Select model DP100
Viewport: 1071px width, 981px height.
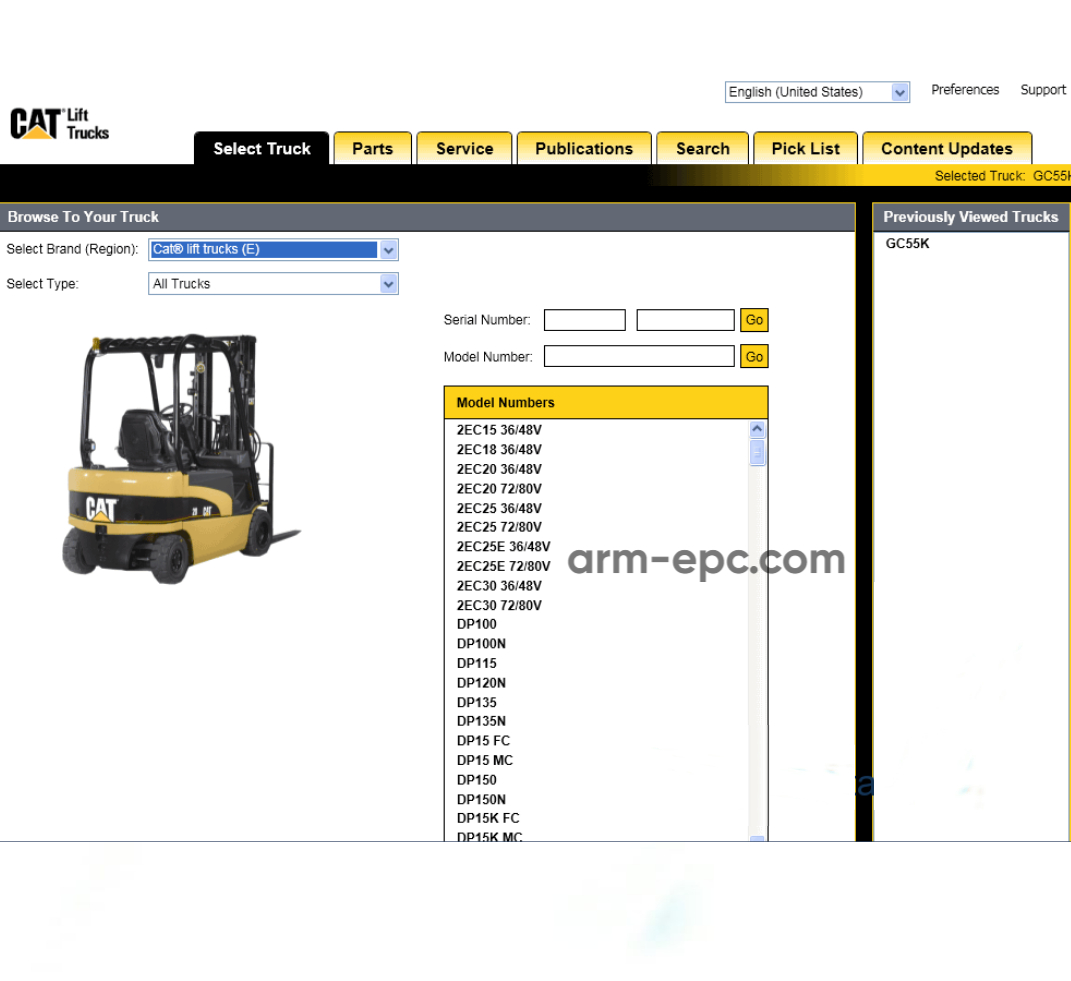[x=476, y=624]
